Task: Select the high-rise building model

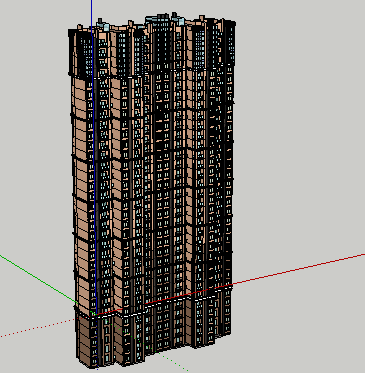Action: tap(152, 190)
